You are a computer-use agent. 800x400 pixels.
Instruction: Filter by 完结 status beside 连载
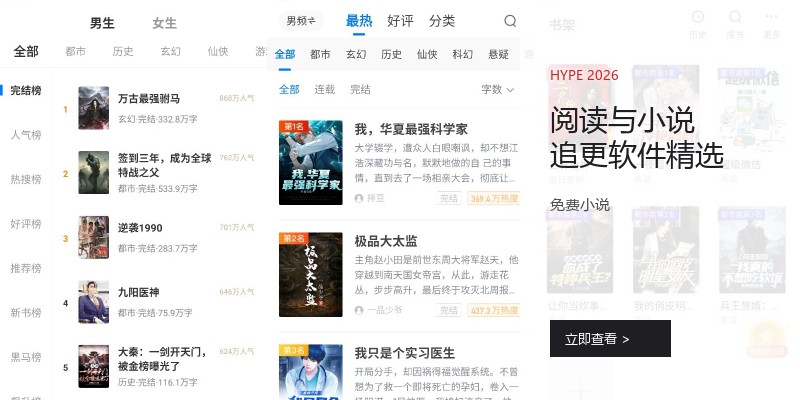click(360, 90)
